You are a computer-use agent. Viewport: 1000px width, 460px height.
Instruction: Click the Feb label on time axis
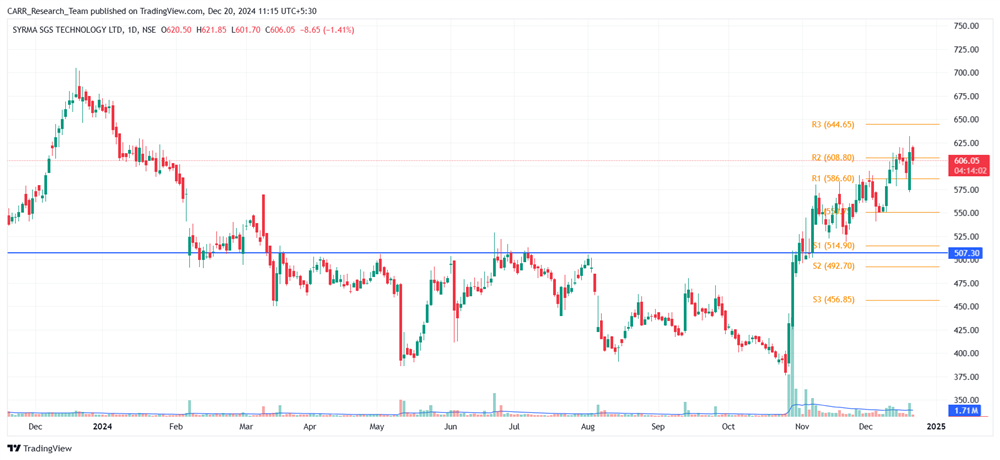point(176,426)
